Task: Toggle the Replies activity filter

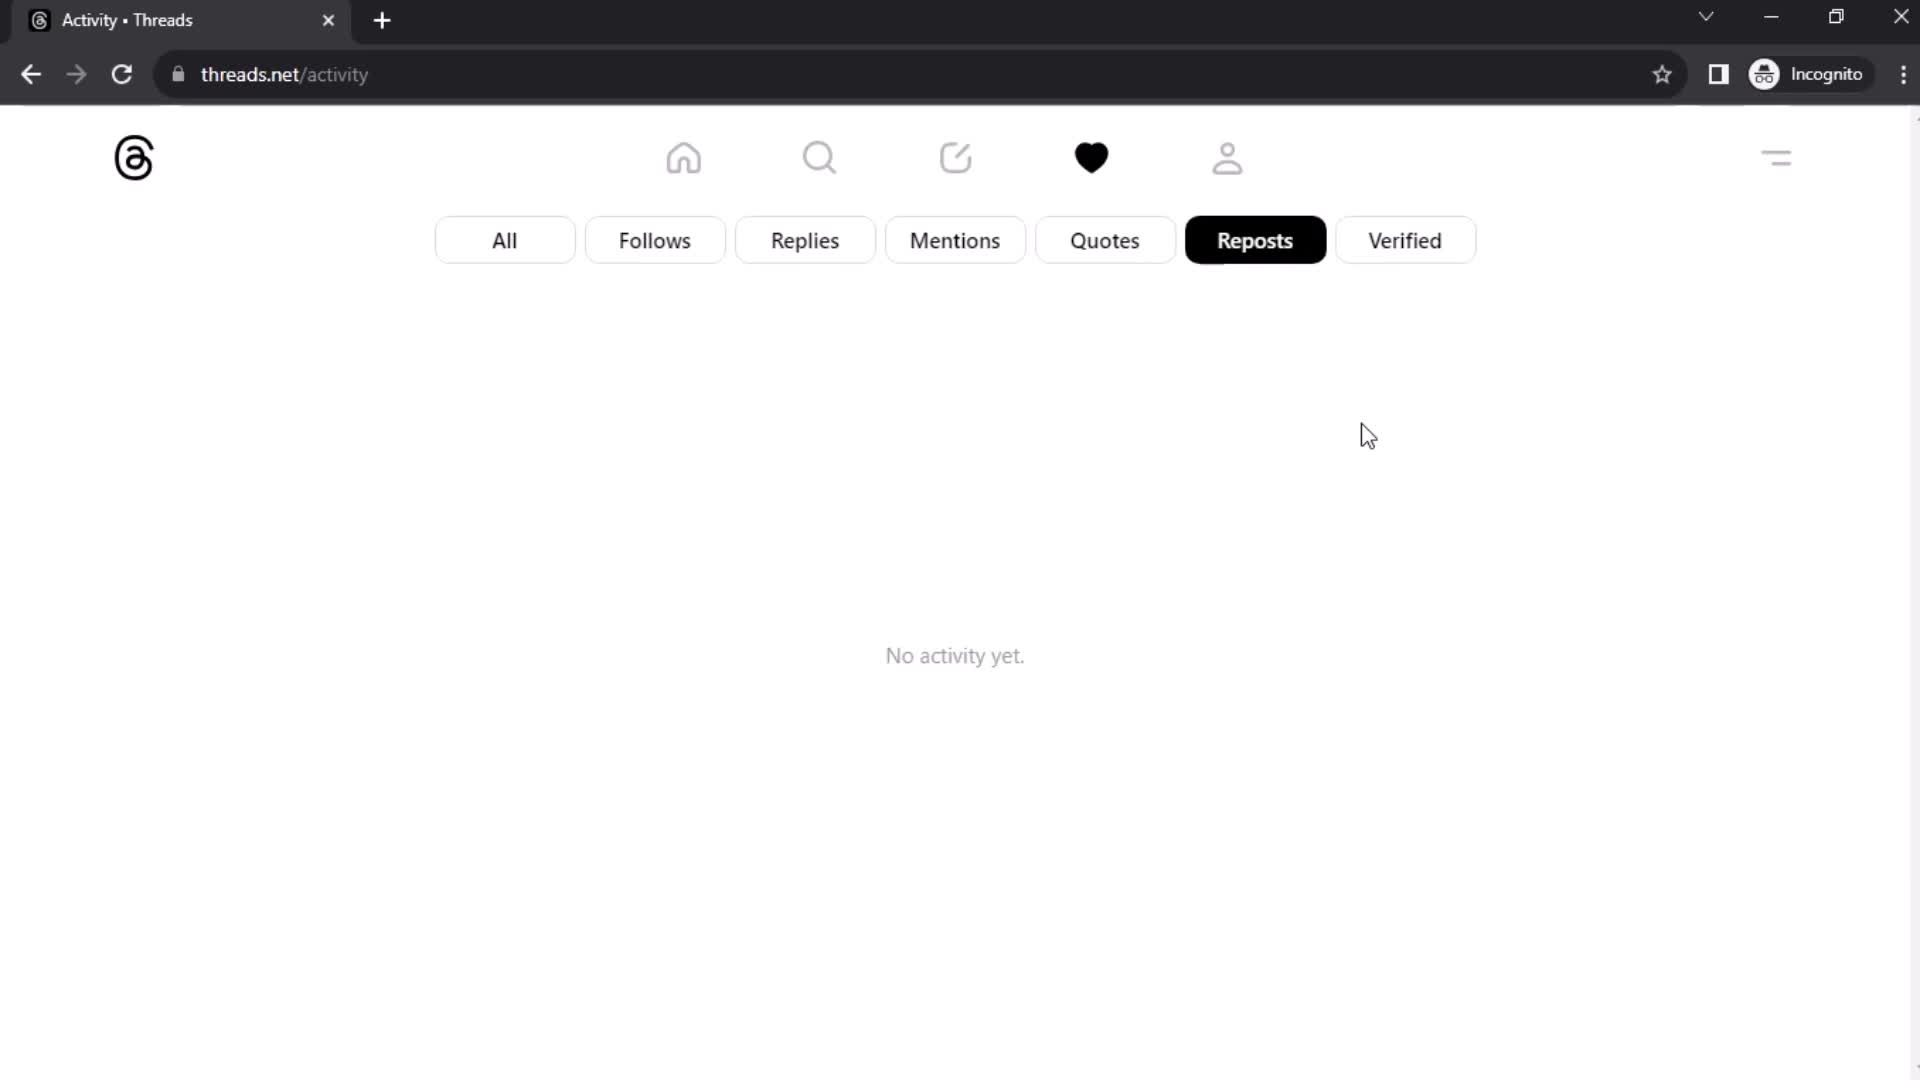Action: (x=806, y=240)
